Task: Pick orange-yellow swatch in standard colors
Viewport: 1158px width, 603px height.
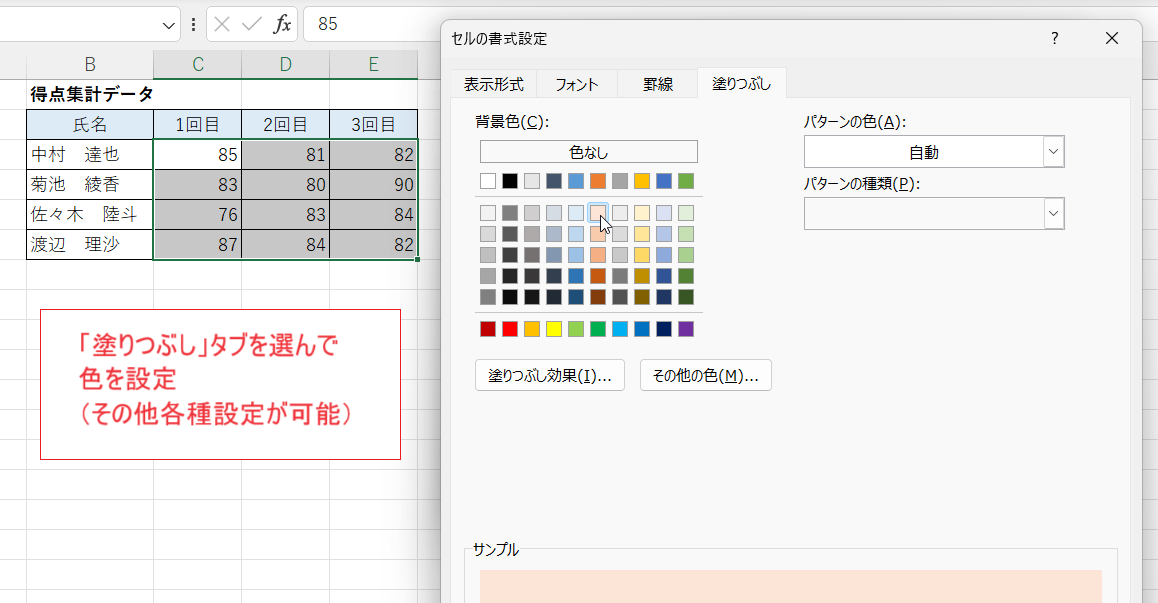Action: click(x=532, y=329)
